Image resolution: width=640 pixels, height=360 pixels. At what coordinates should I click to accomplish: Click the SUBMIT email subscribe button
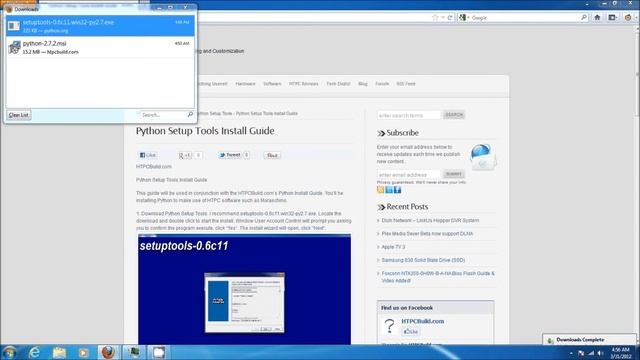453,174
